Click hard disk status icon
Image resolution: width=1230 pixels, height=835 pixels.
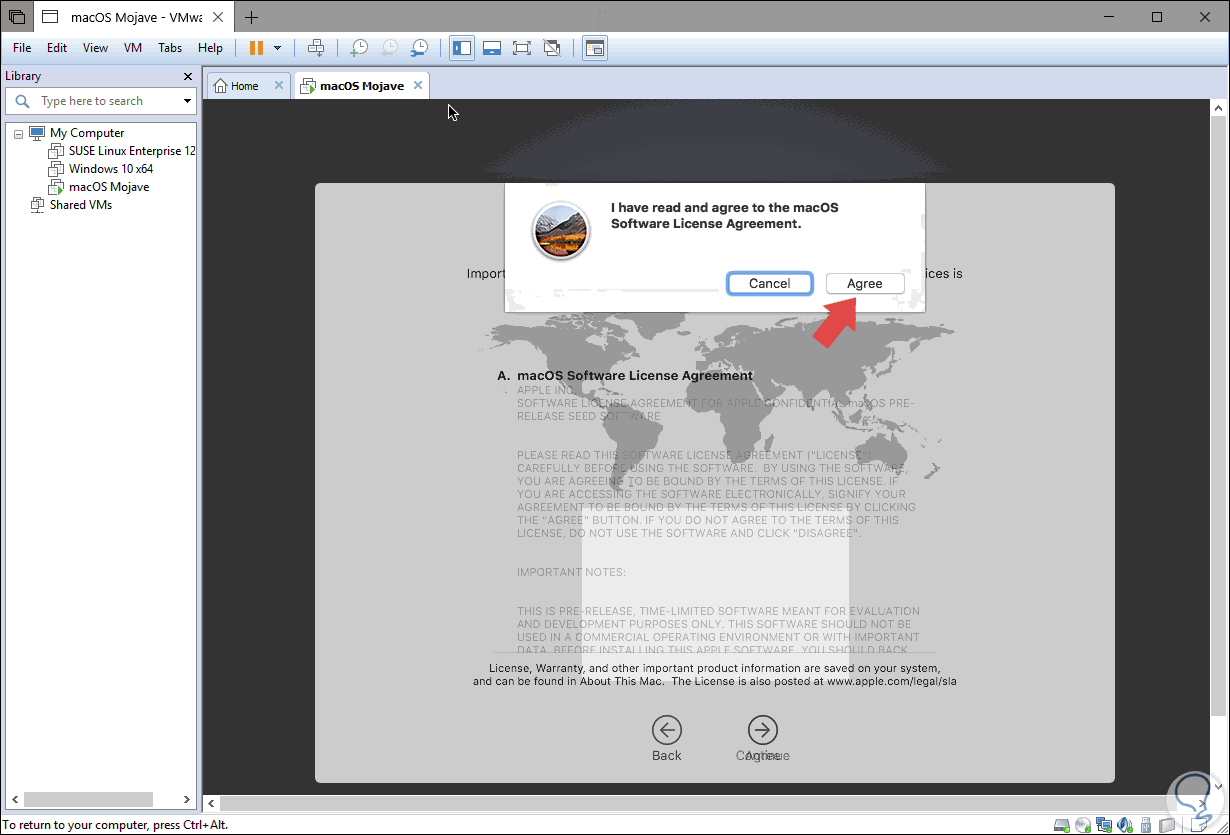[x=1064, y=825]
